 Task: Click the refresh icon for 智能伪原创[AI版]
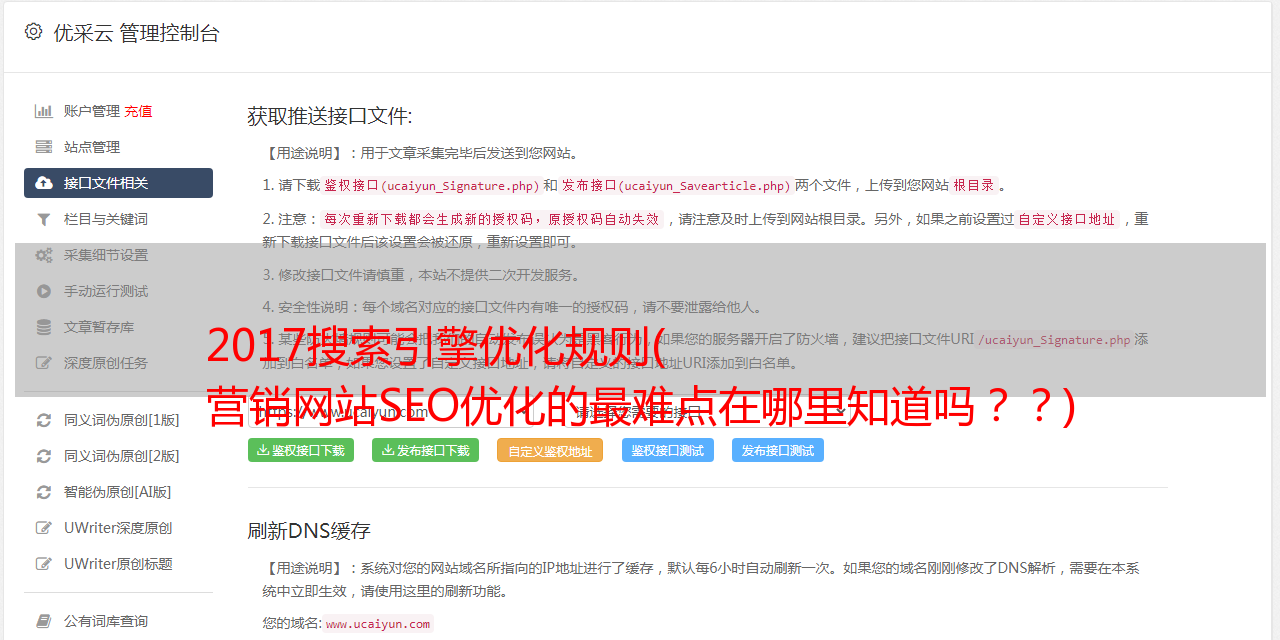pos(44,492)
